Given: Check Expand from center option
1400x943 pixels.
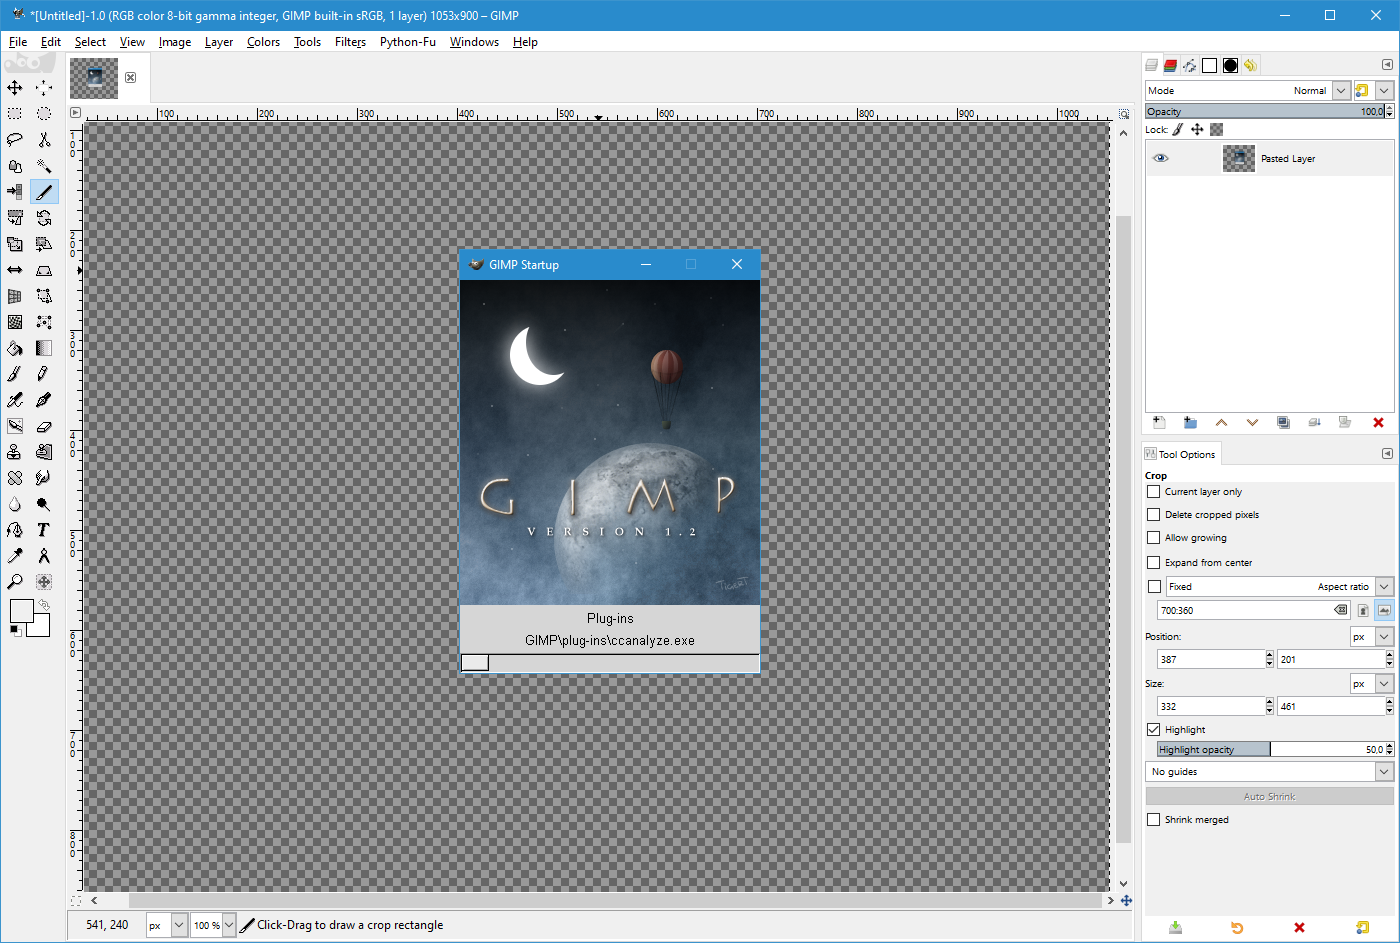Looking at the screenshot, I should 1153,563.
